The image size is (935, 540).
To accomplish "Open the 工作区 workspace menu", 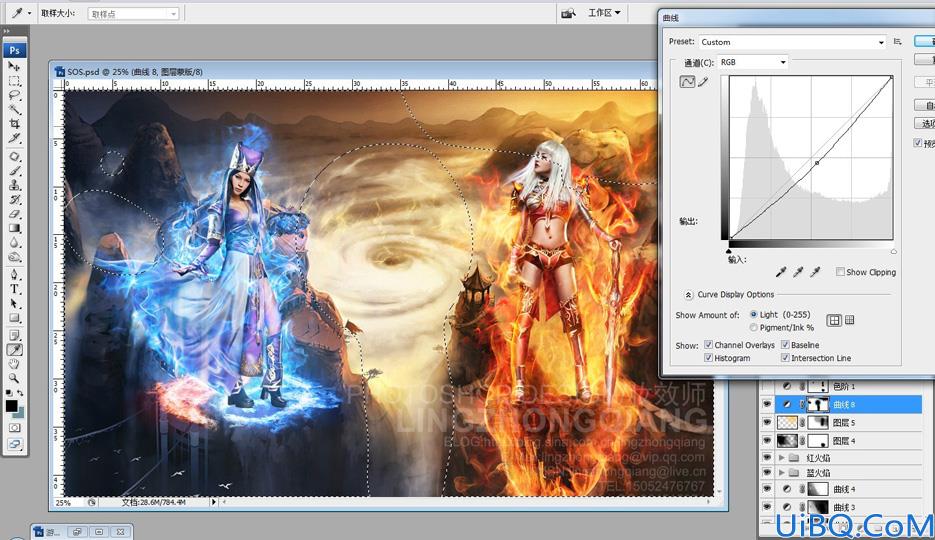I will point(604,13).
